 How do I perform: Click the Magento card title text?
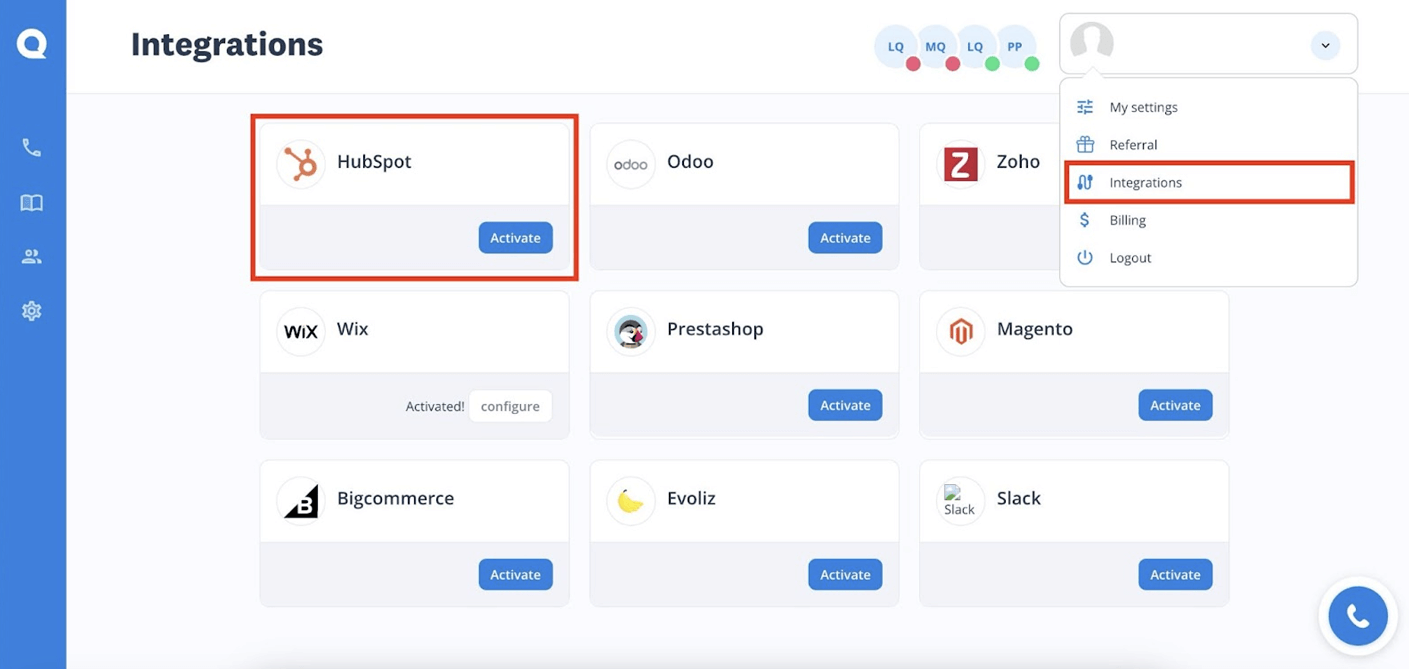1035,329
